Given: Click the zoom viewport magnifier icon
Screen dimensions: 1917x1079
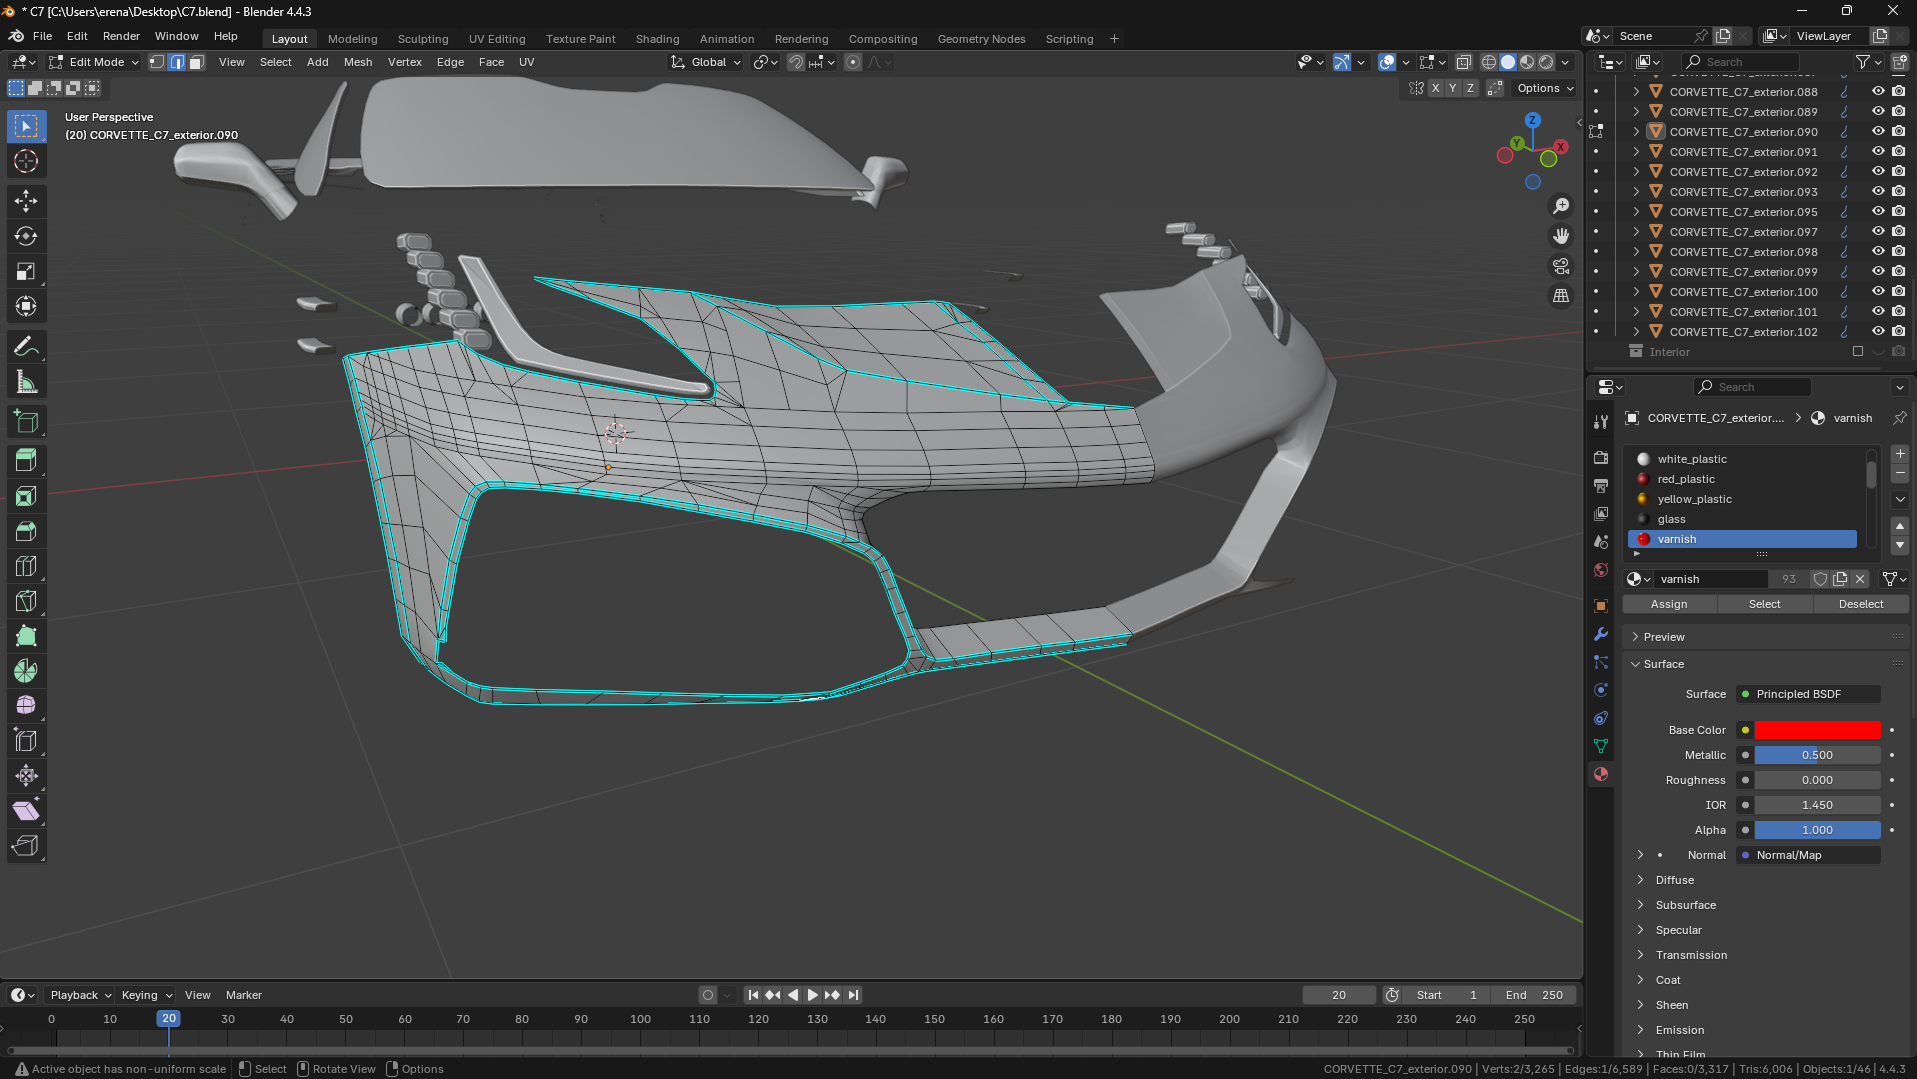Looking at the screenshot, I should (x=1561, y=206).
